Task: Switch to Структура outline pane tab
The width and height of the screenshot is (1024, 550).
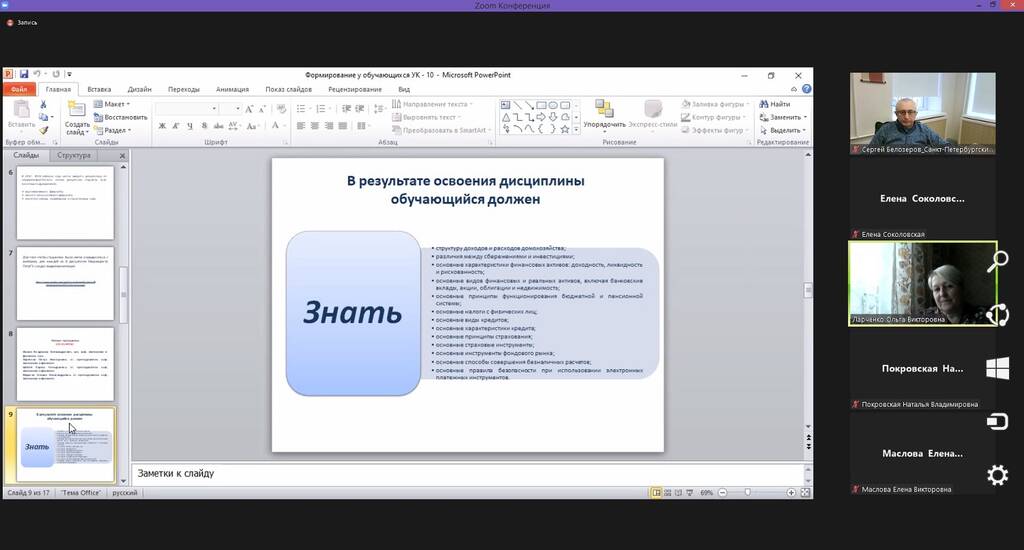Action: (74, 155)
